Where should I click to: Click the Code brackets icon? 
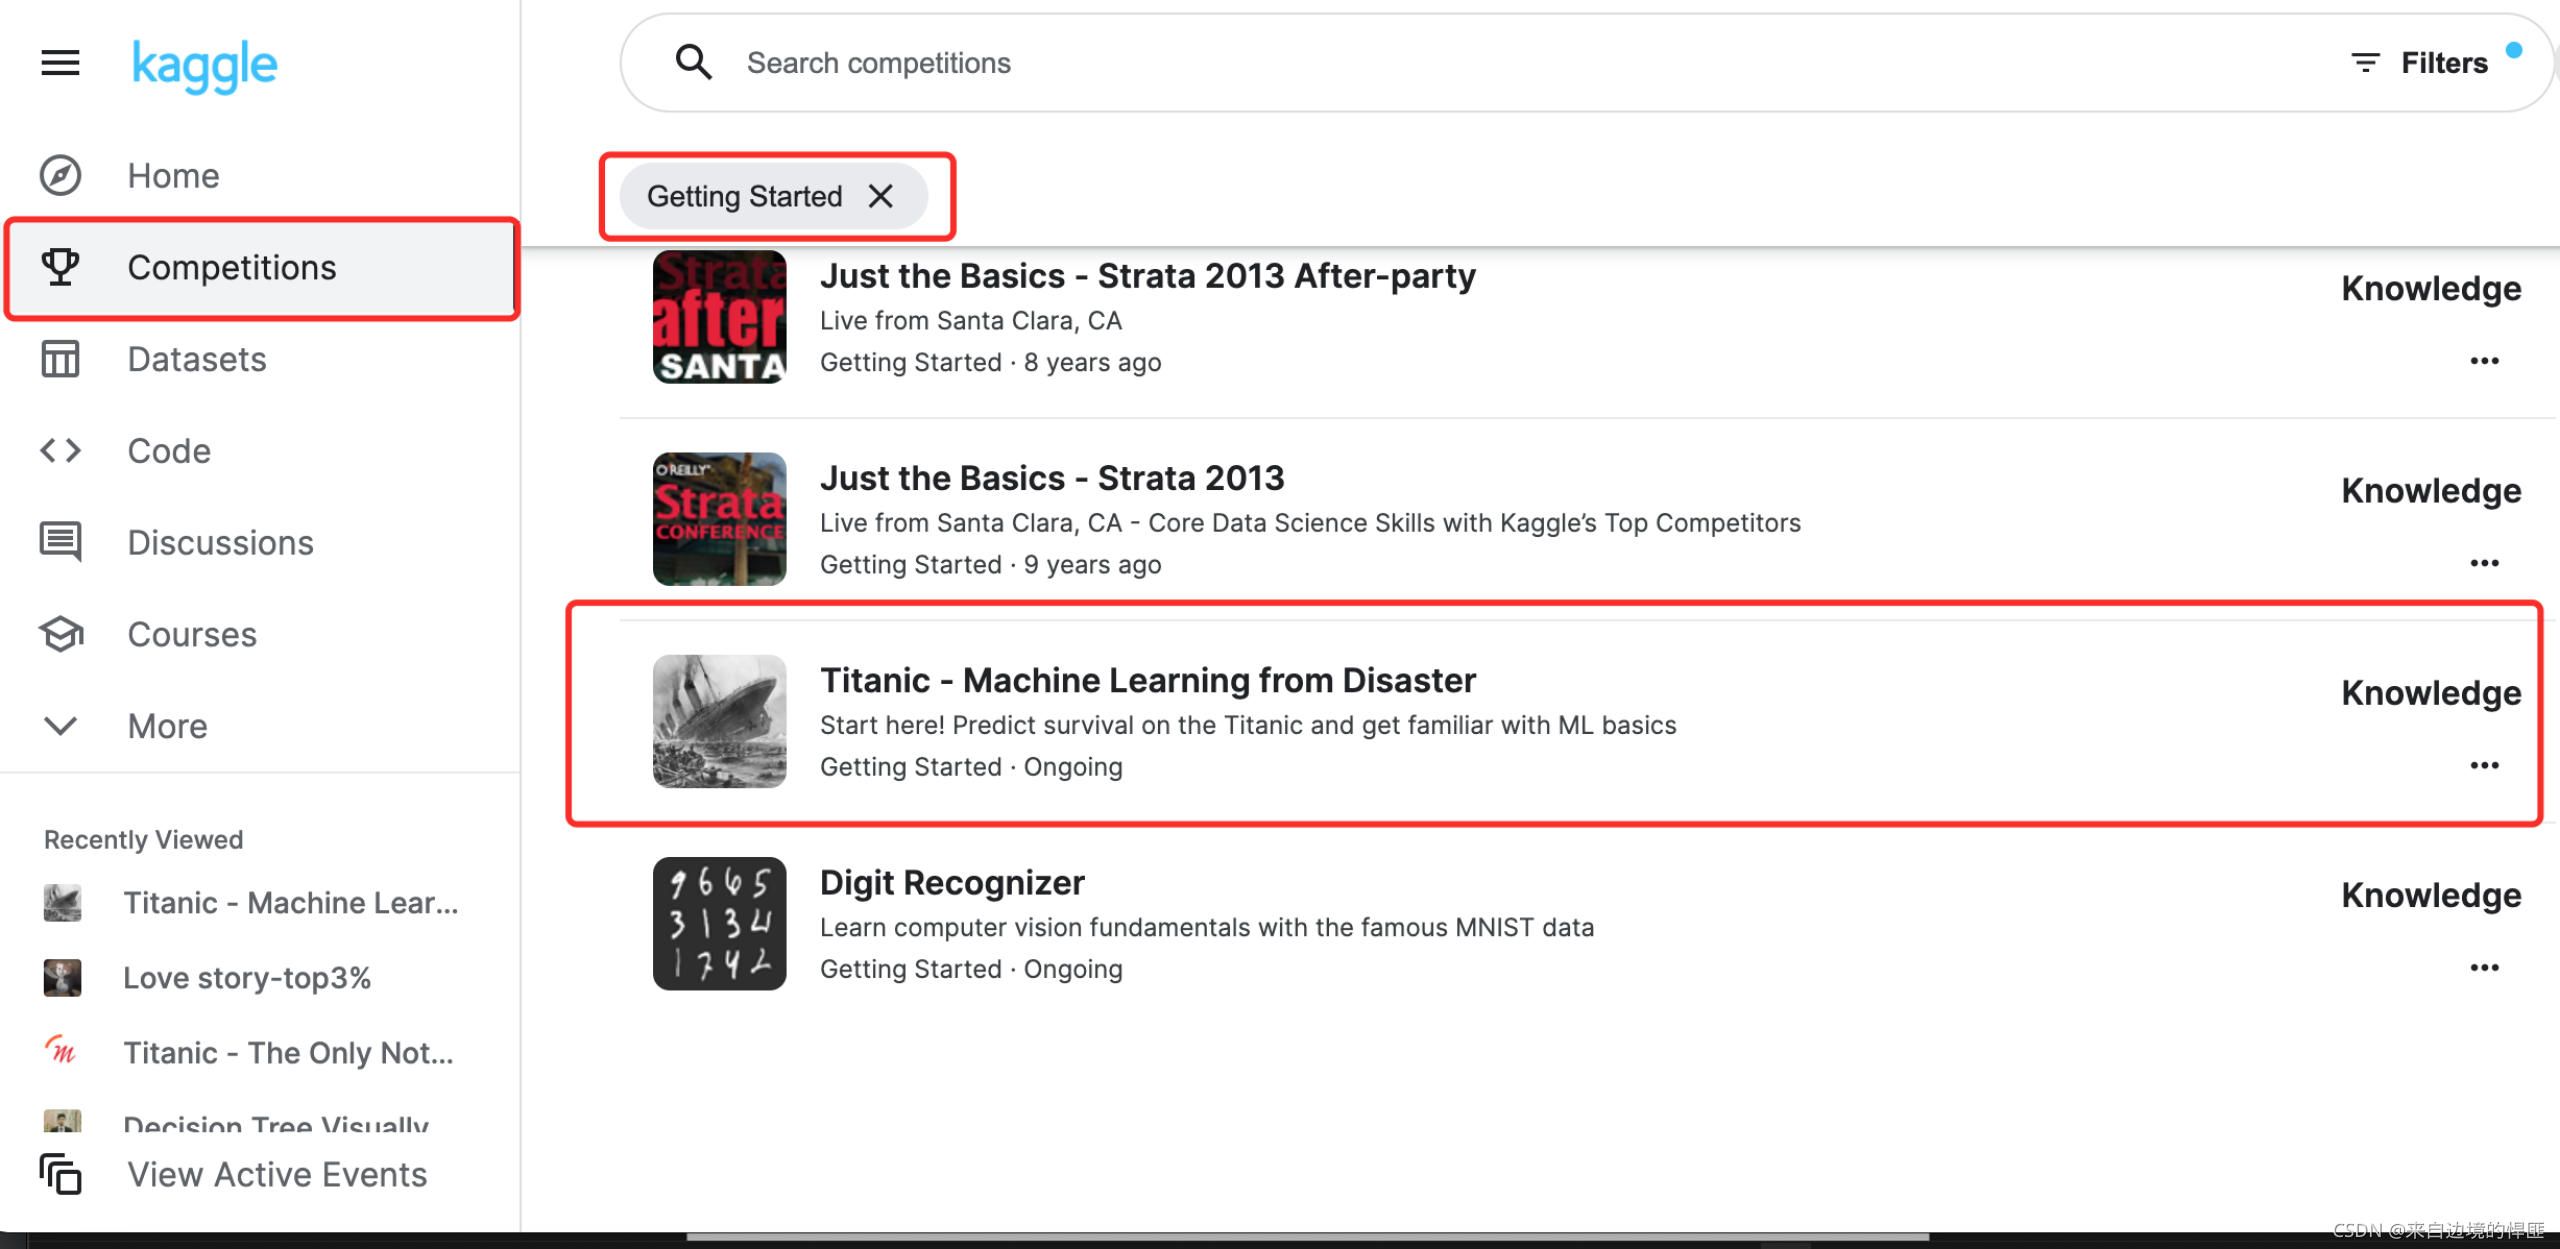click(60, 451)
